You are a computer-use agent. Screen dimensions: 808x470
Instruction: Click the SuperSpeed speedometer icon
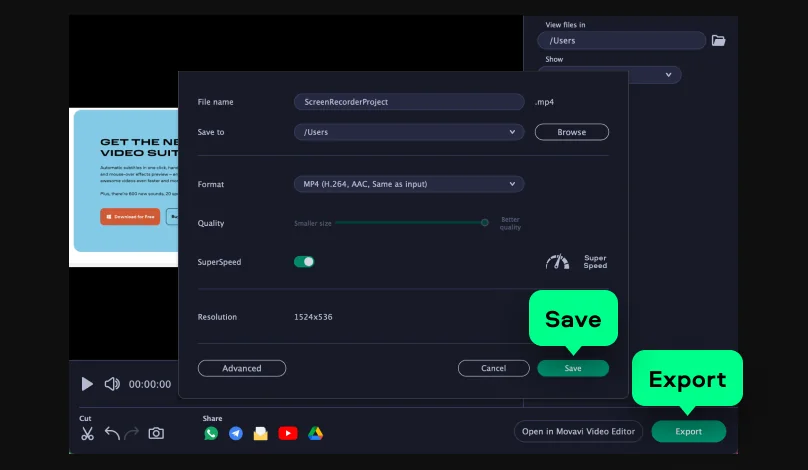pos(558,262)
